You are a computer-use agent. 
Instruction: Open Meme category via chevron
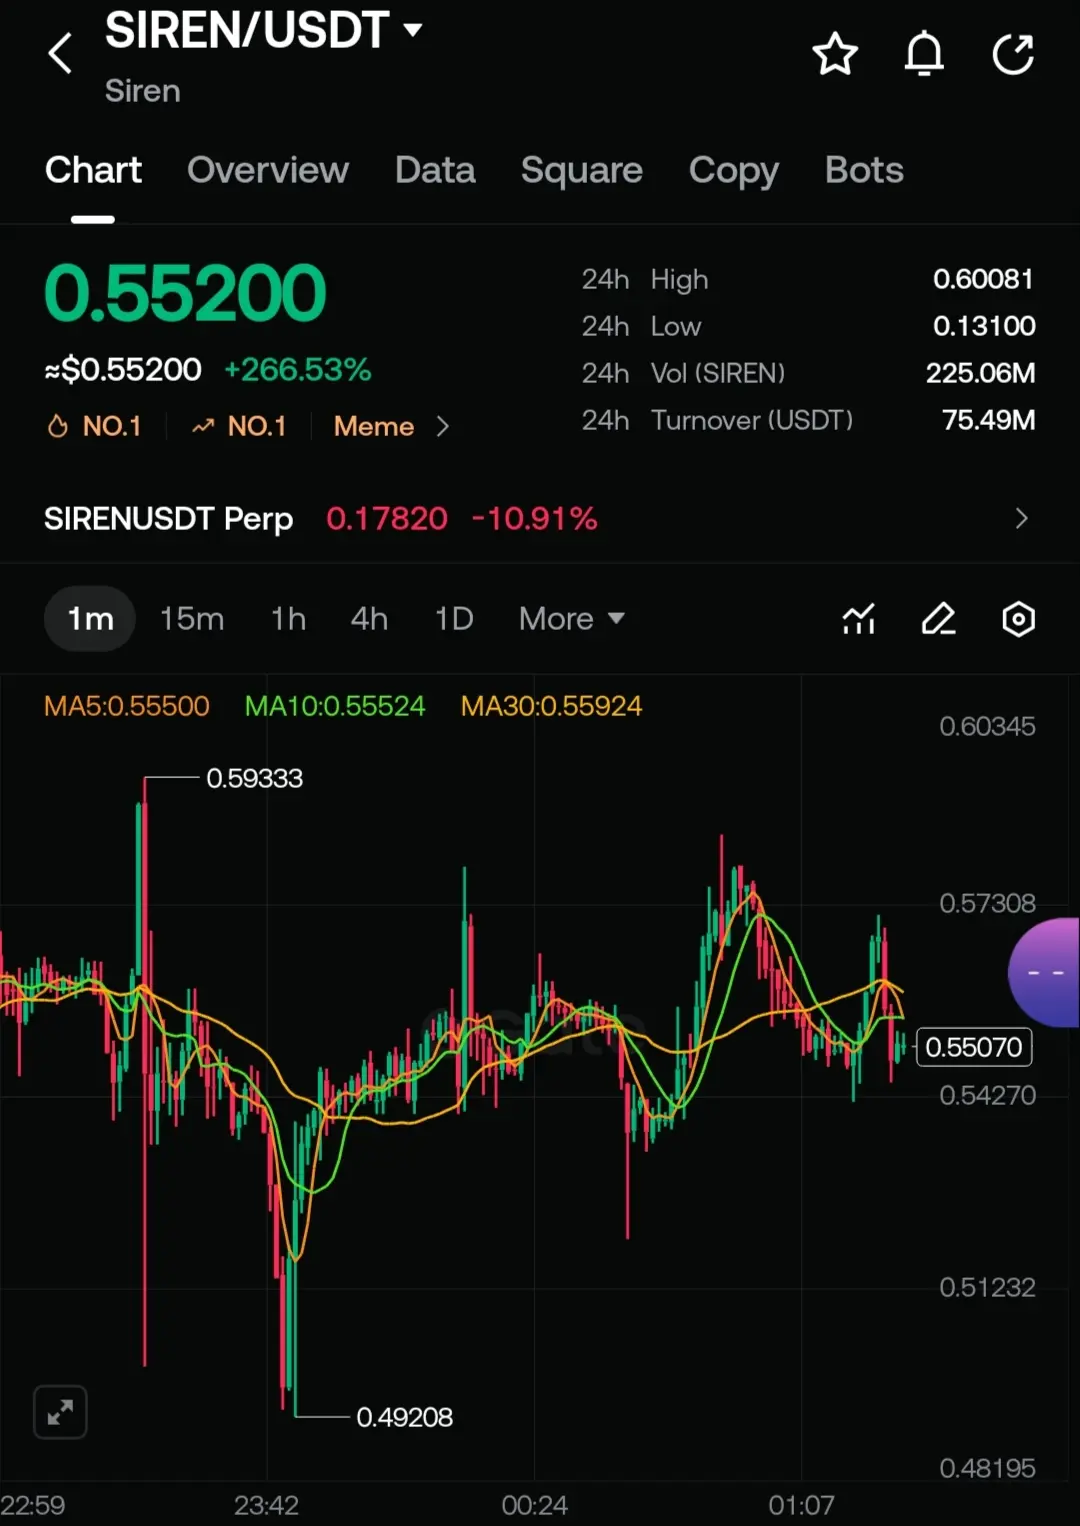[x=443, y=427]
